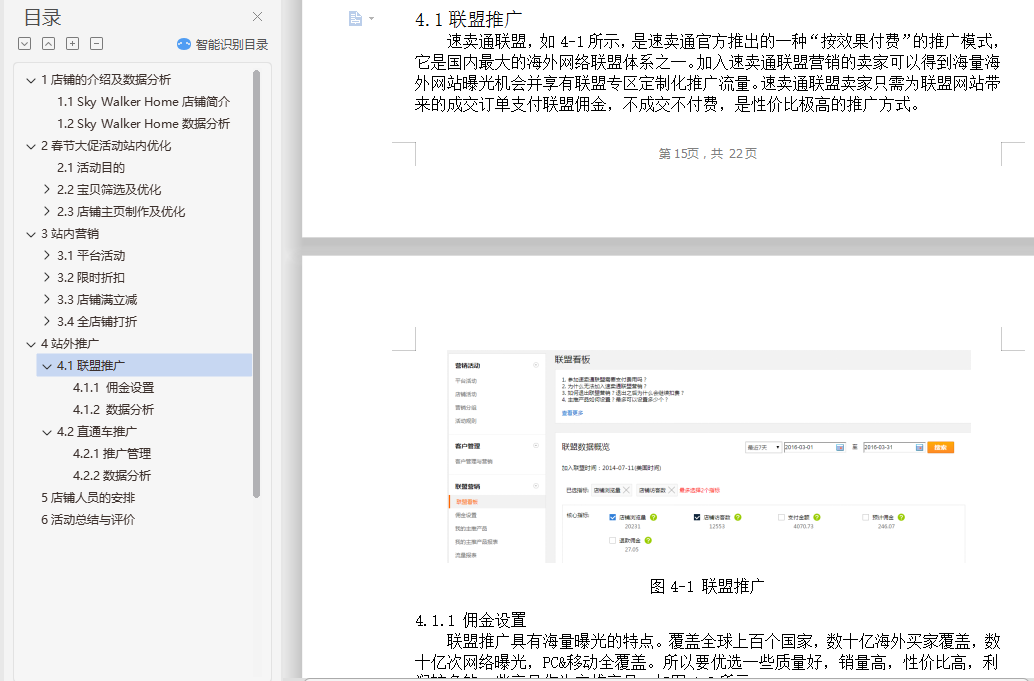Expand the '3.3 店铺满立减' entry
Screen dimensions: 1034x681
click(x=46, y=299)
